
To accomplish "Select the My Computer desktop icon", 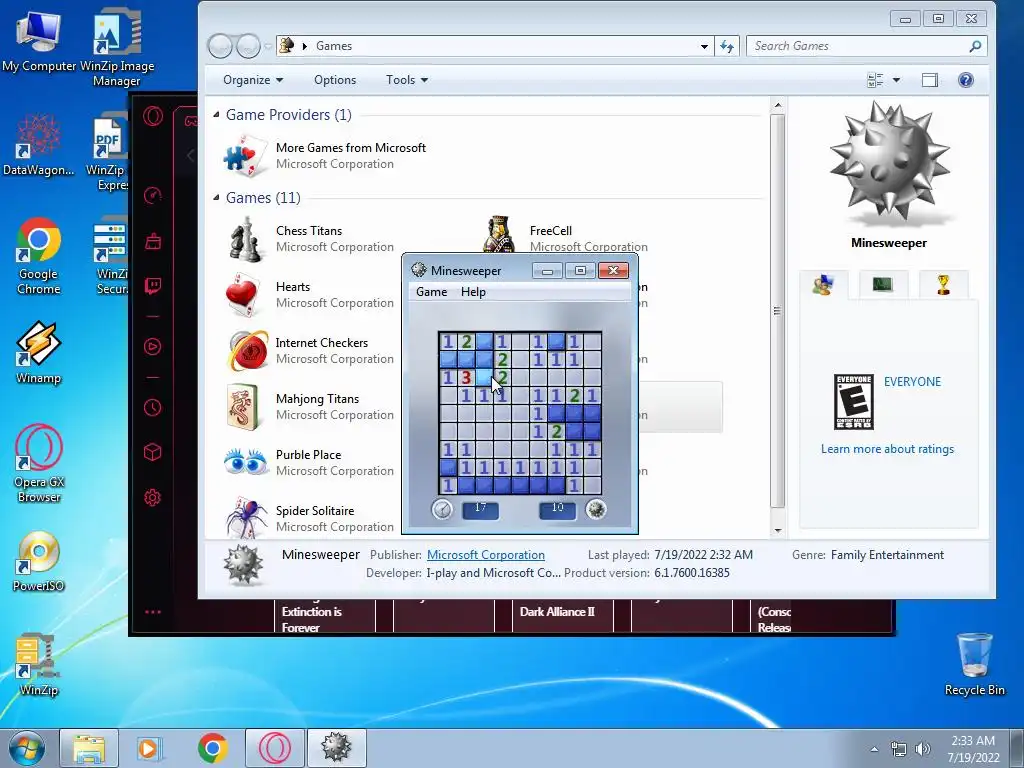I will coord(39,41).
